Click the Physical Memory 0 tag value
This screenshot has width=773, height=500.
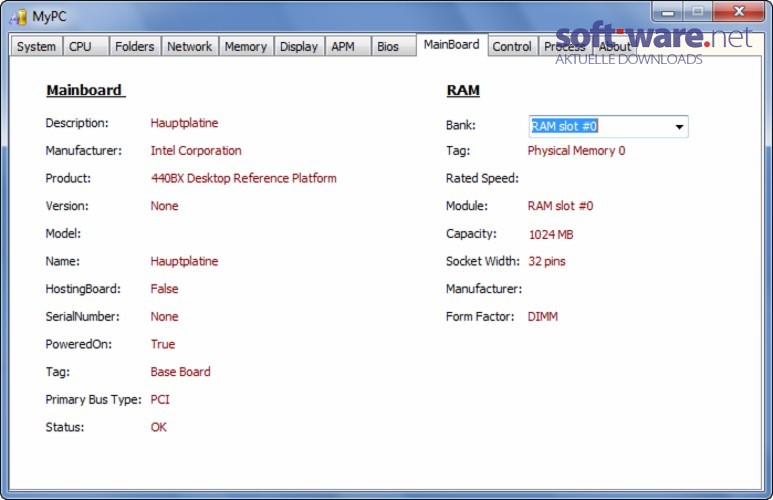click(x=576, y=150)
